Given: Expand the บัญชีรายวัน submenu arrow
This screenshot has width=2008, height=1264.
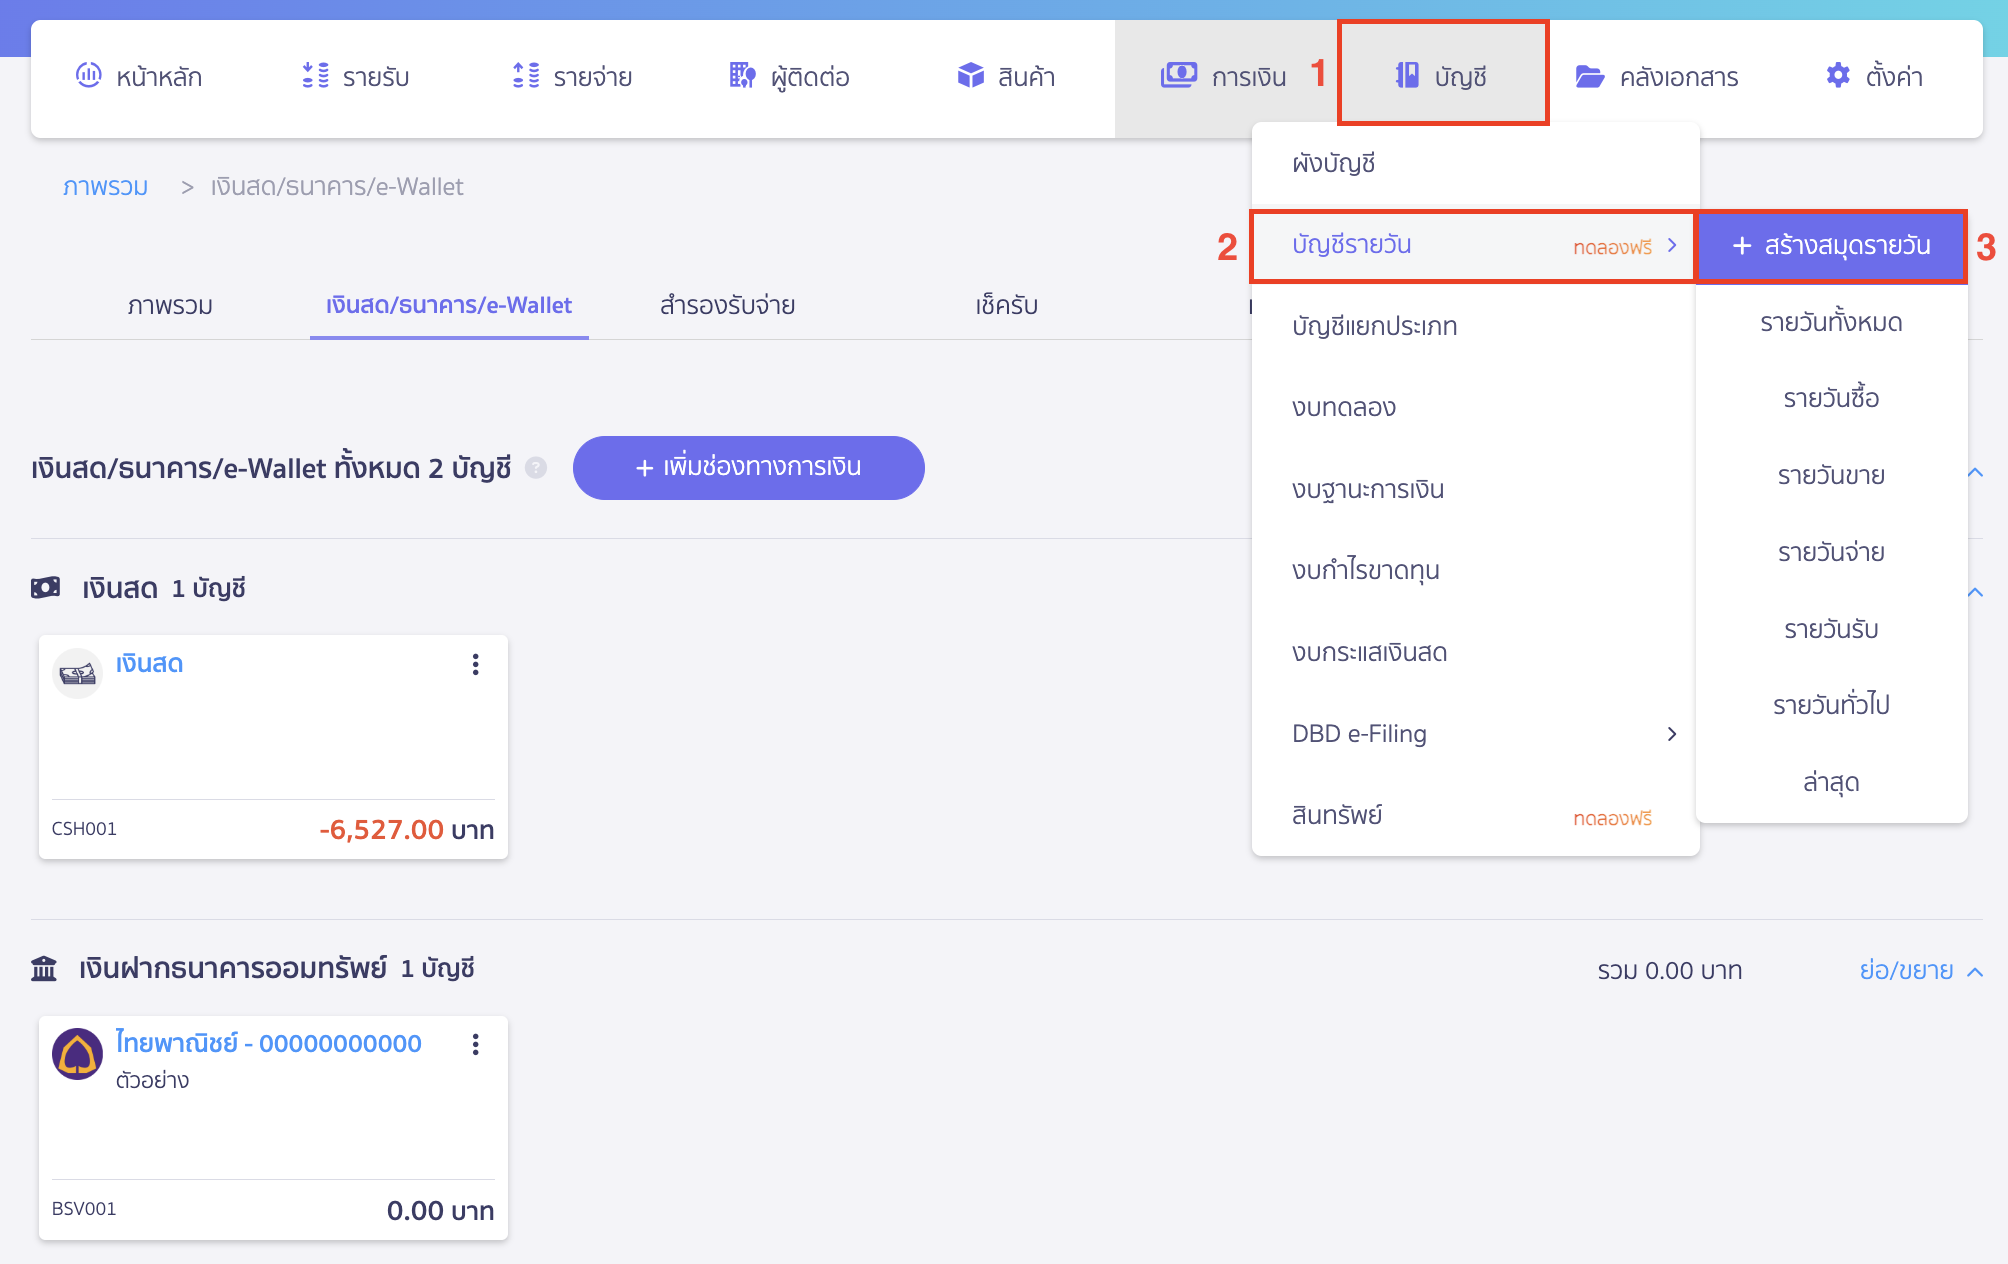Looking at the screenshot, I should click(1671, 246).
